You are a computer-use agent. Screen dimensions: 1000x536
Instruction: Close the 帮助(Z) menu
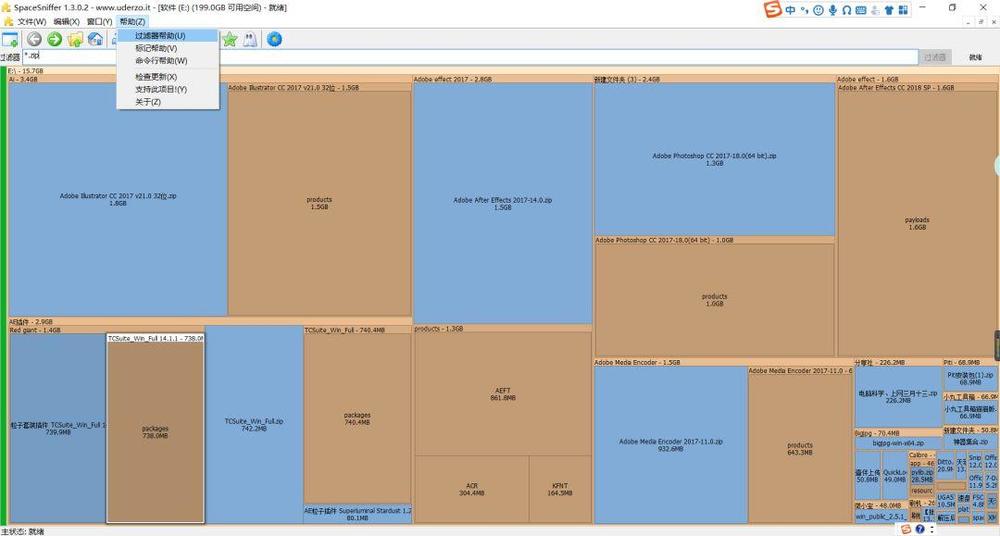pyautogui.click(x=133, y=22)
